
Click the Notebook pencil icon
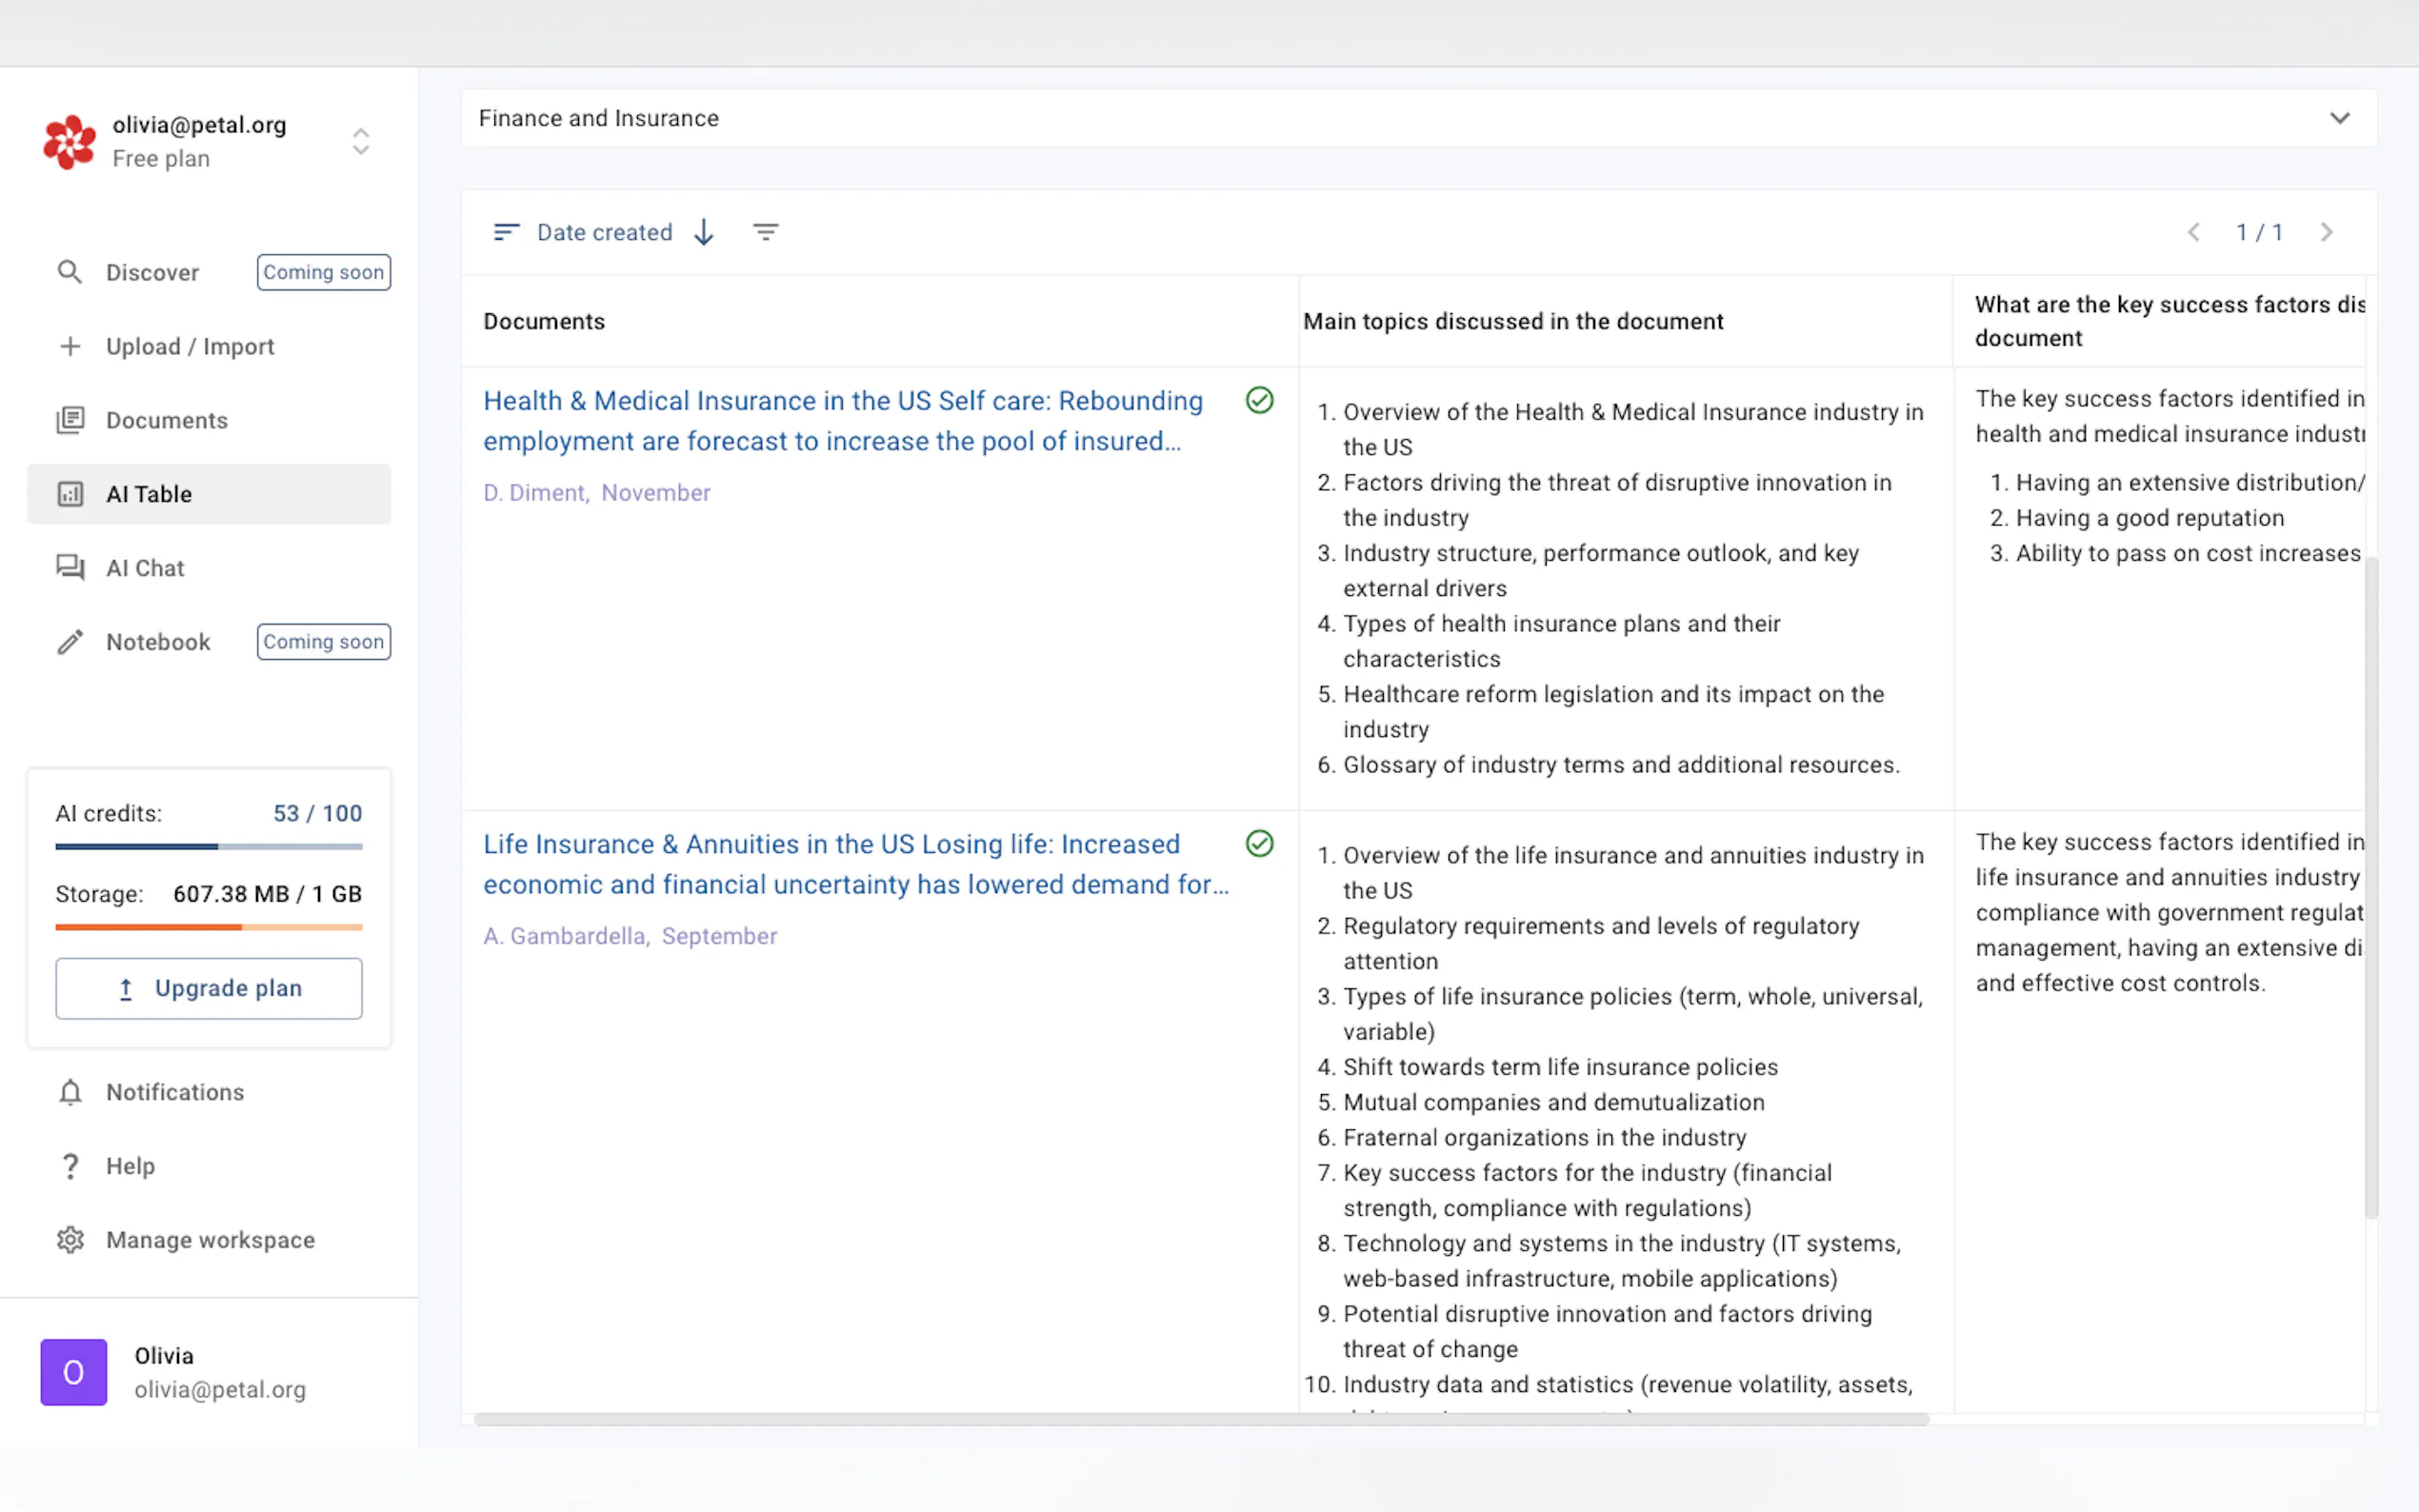coord(69,642)
